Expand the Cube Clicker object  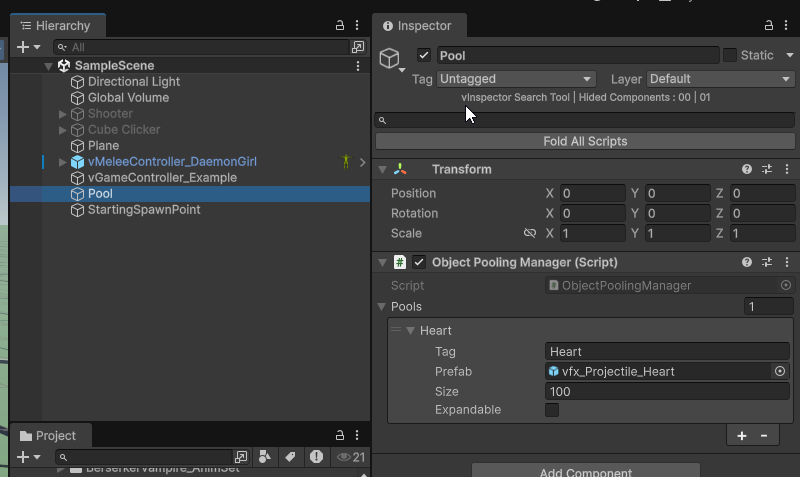click(62, 130)
